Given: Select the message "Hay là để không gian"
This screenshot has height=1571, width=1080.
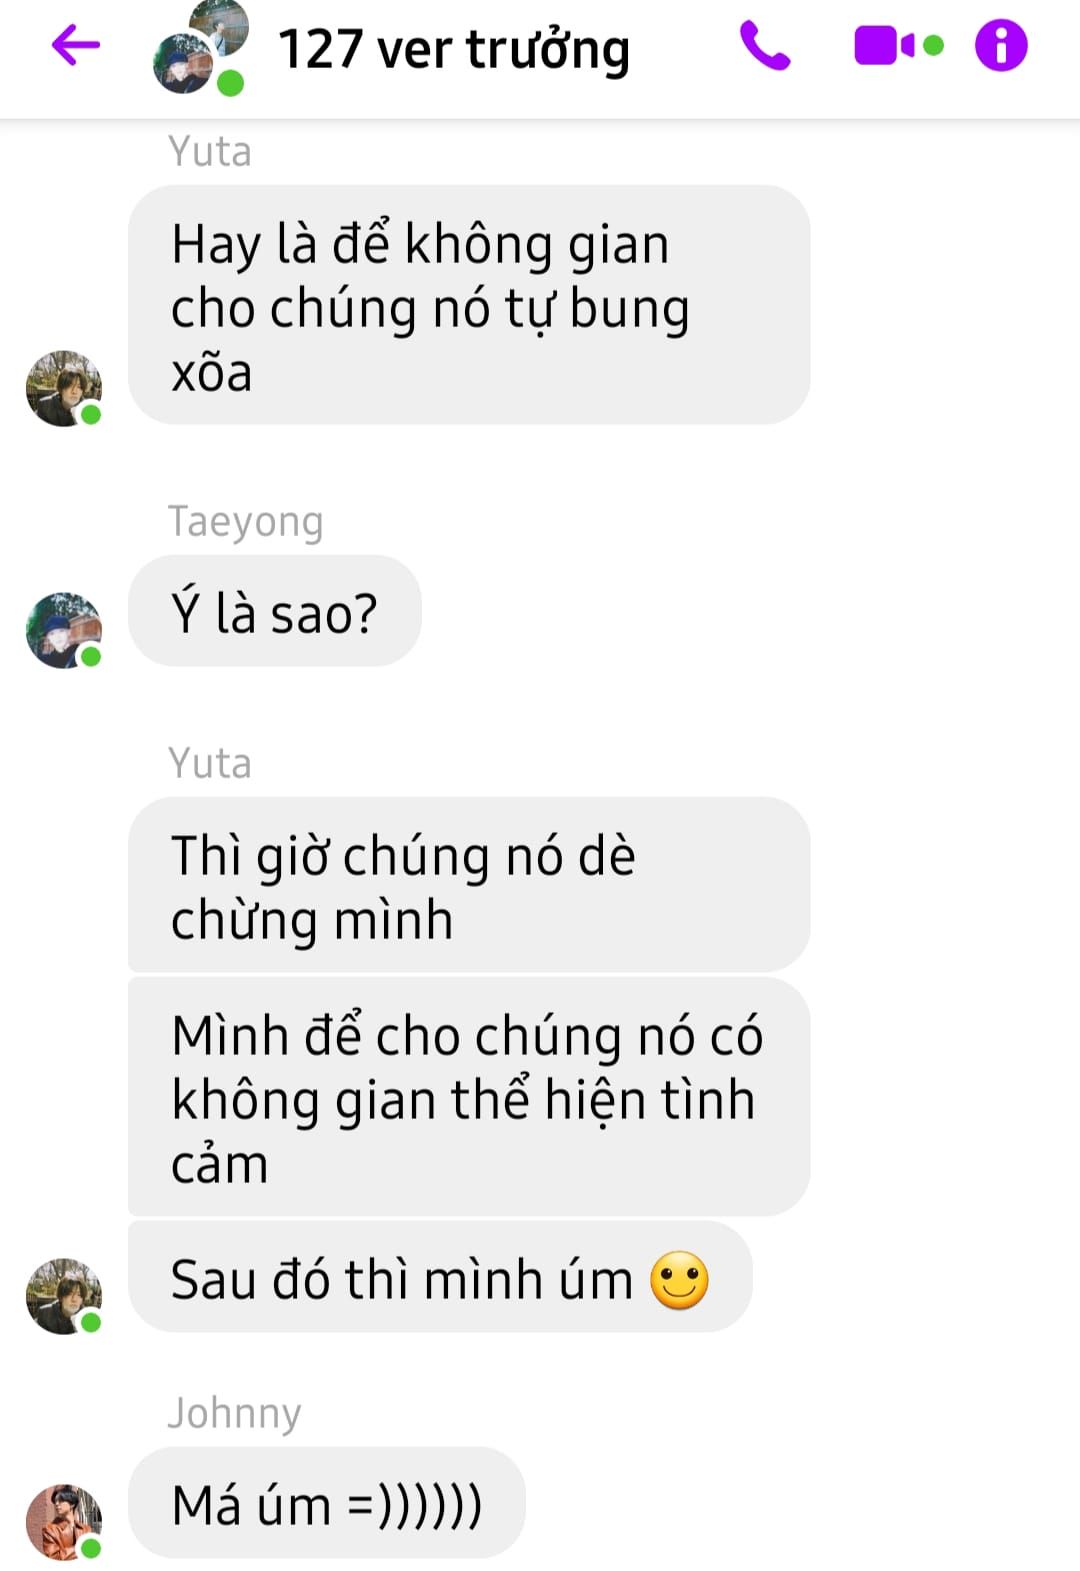Looking at the screenshot, I should (469, 305).
